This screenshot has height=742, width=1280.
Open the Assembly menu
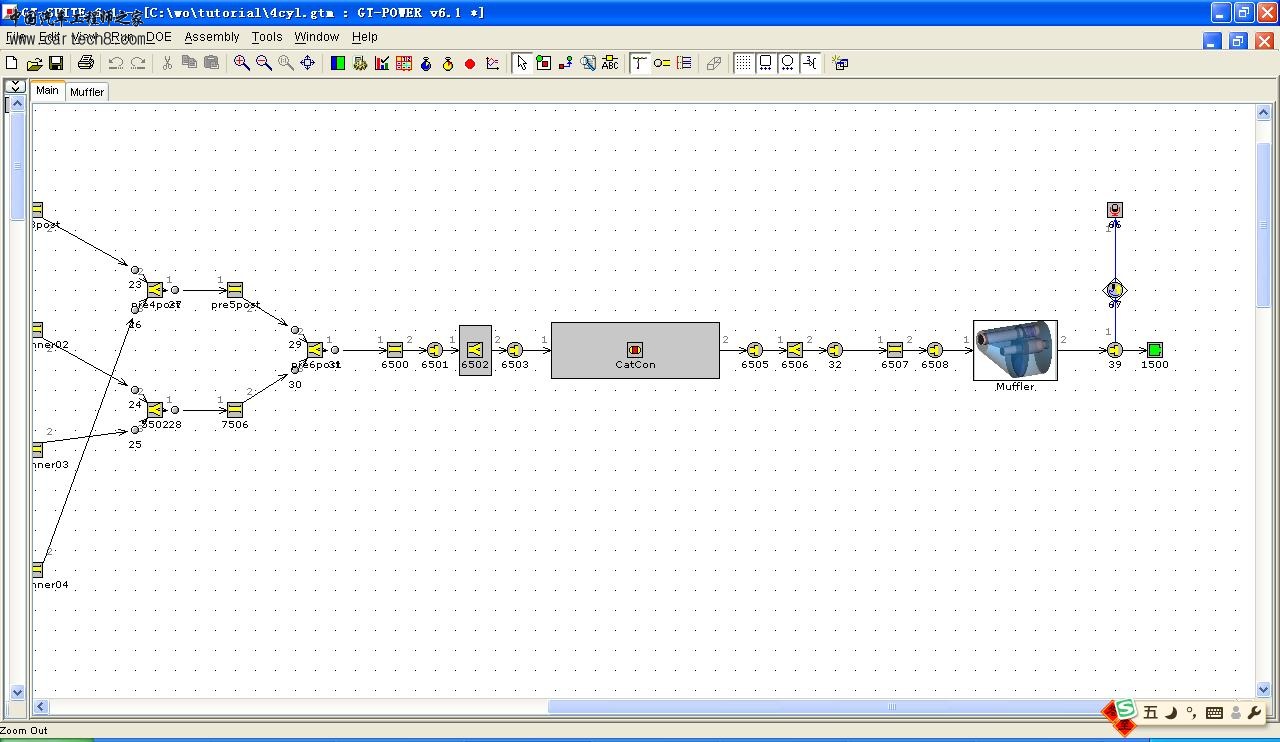tap(212, 37)
